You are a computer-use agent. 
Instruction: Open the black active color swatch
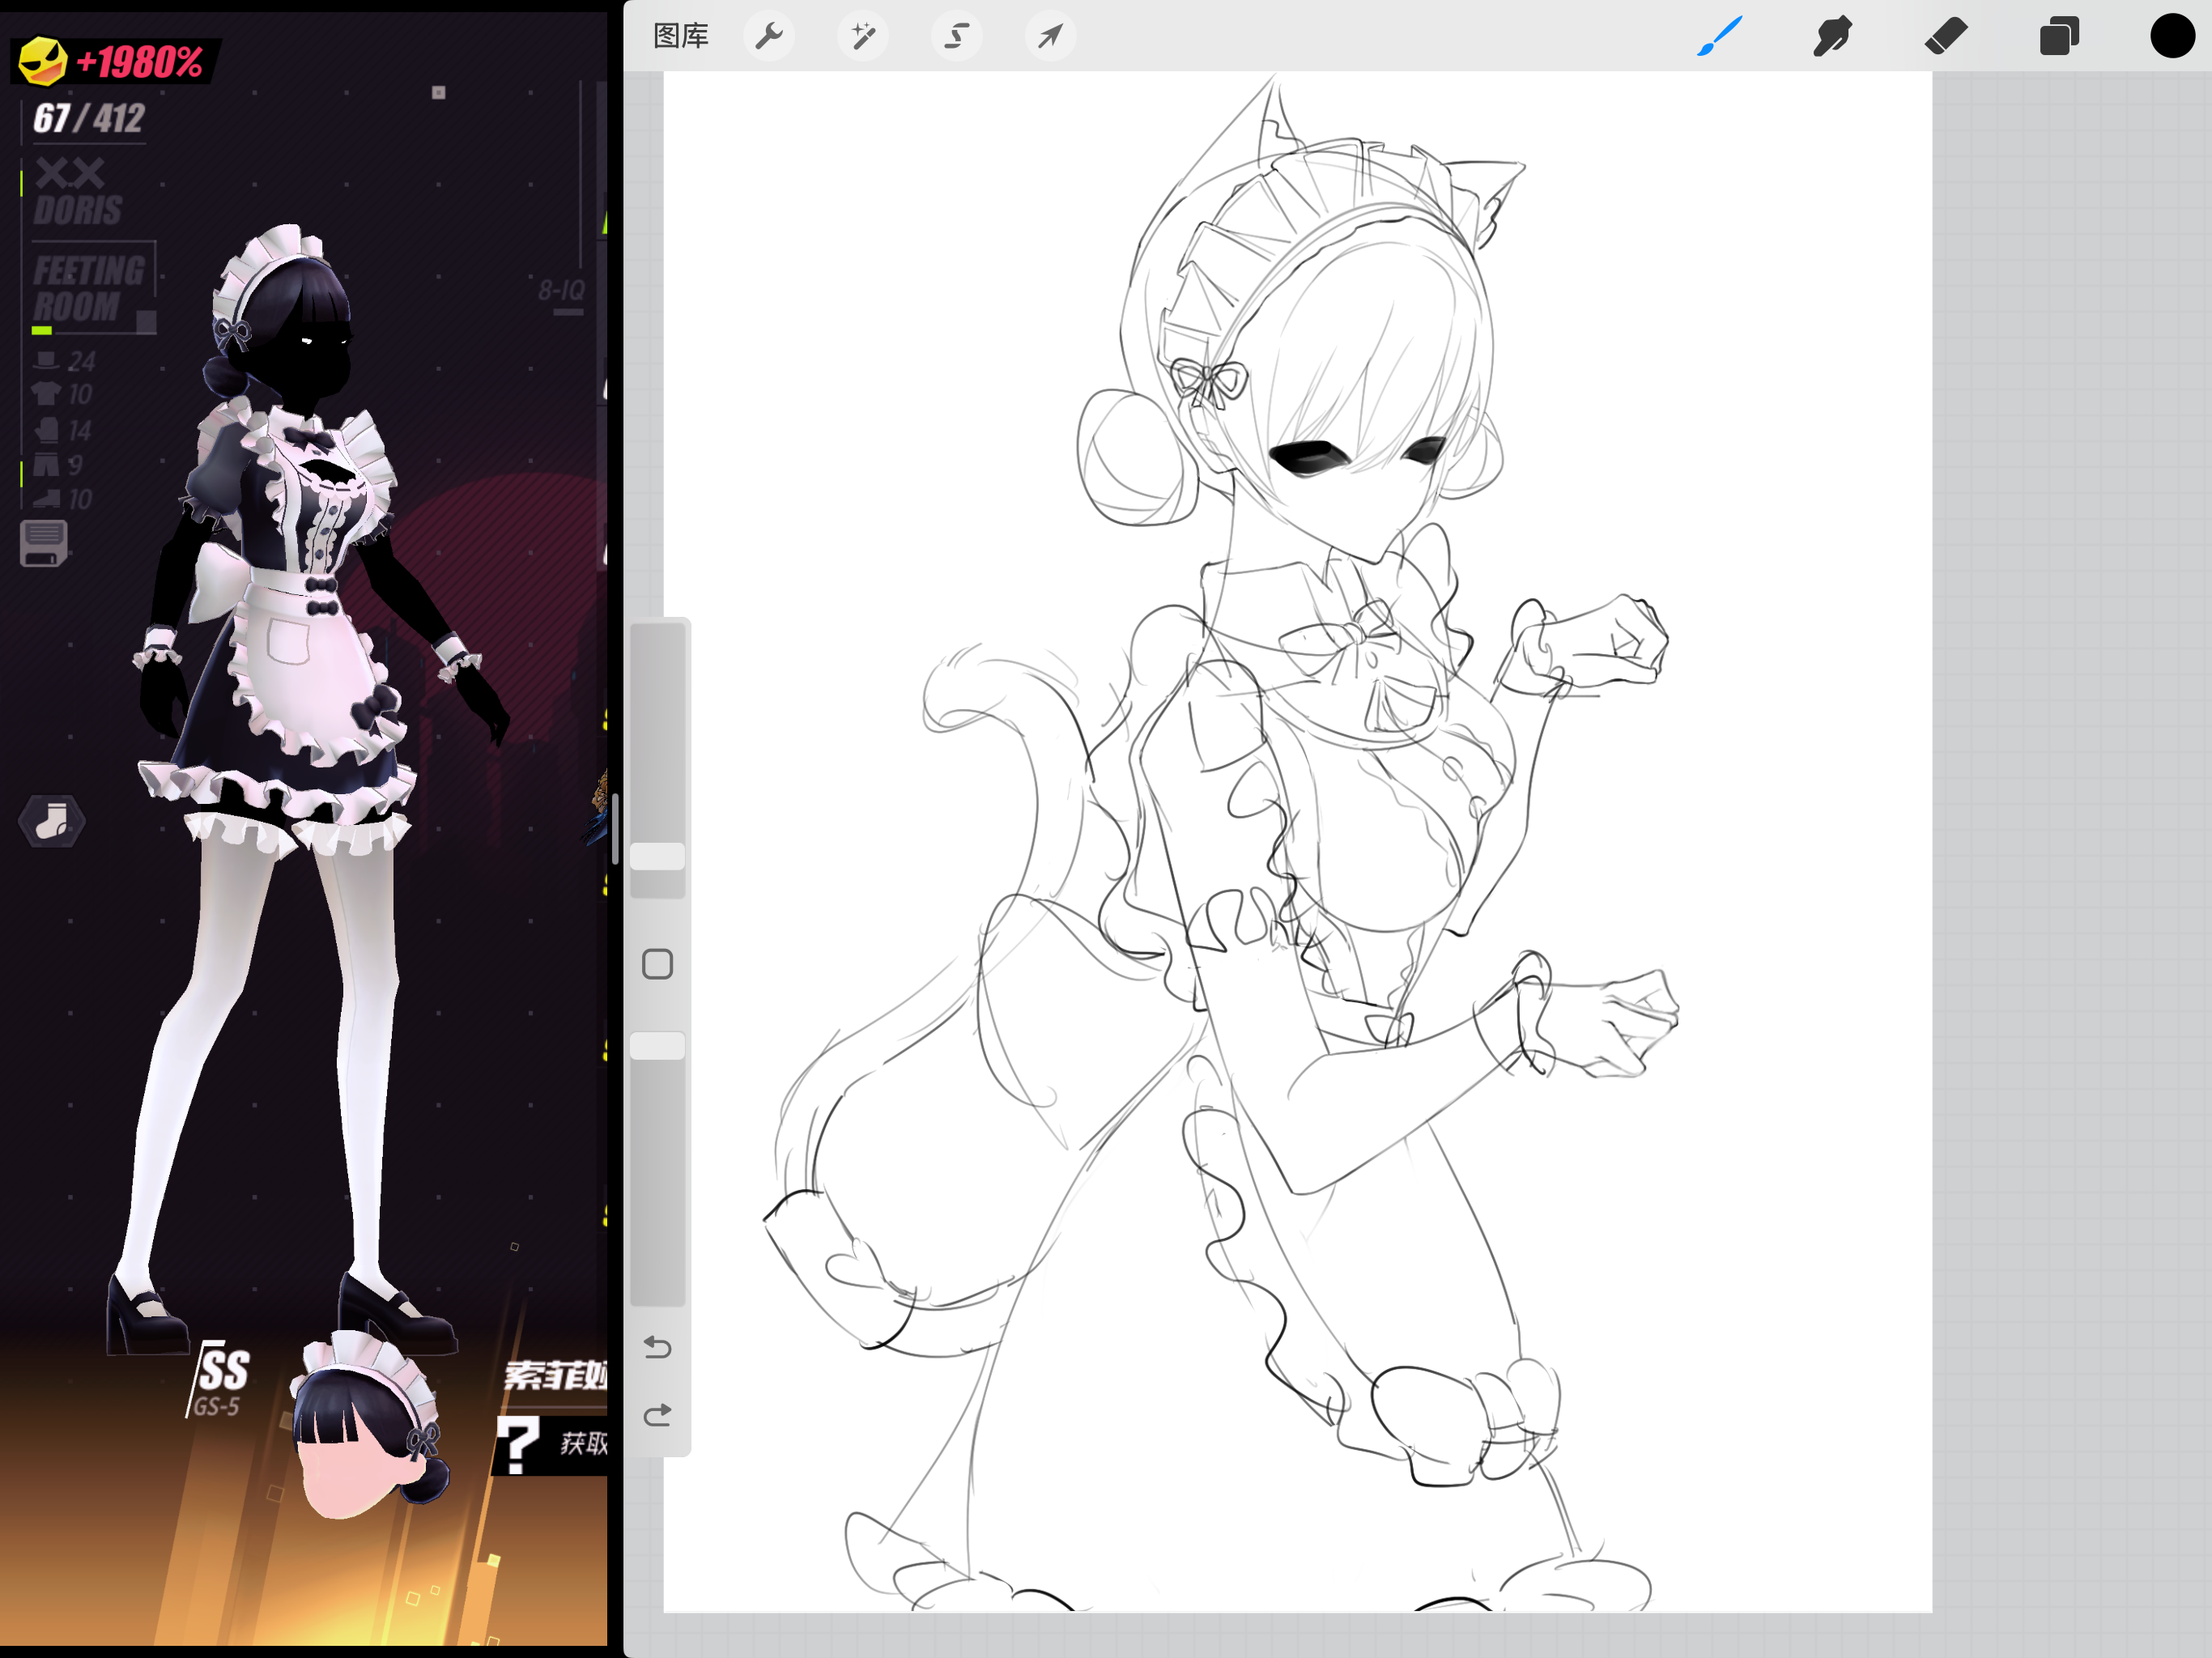pos(2172,36)
